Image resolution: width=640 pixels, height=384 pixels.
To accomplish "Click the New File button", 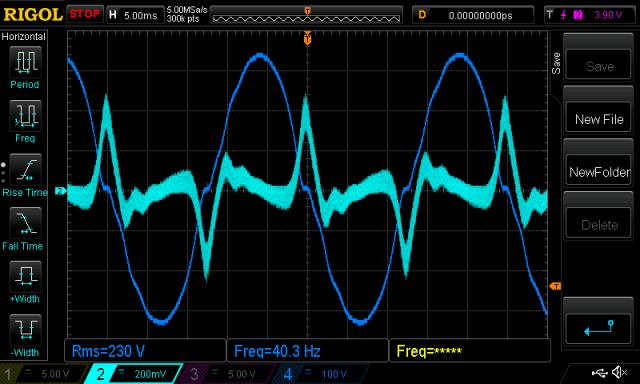I will point(599,119).
